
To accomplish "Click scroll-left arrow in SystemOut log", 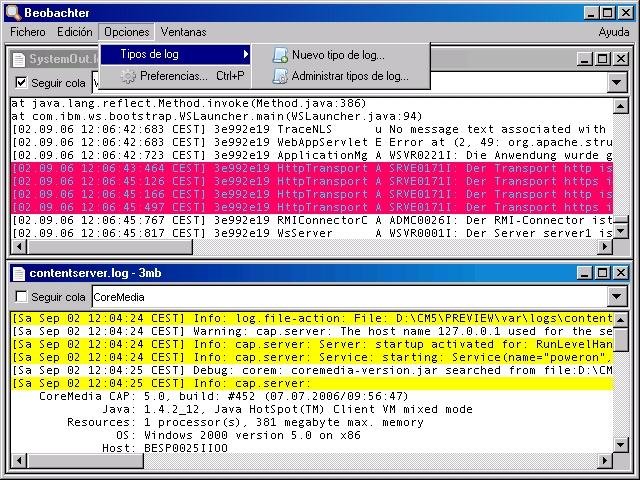I will click(x=19, y=247).
